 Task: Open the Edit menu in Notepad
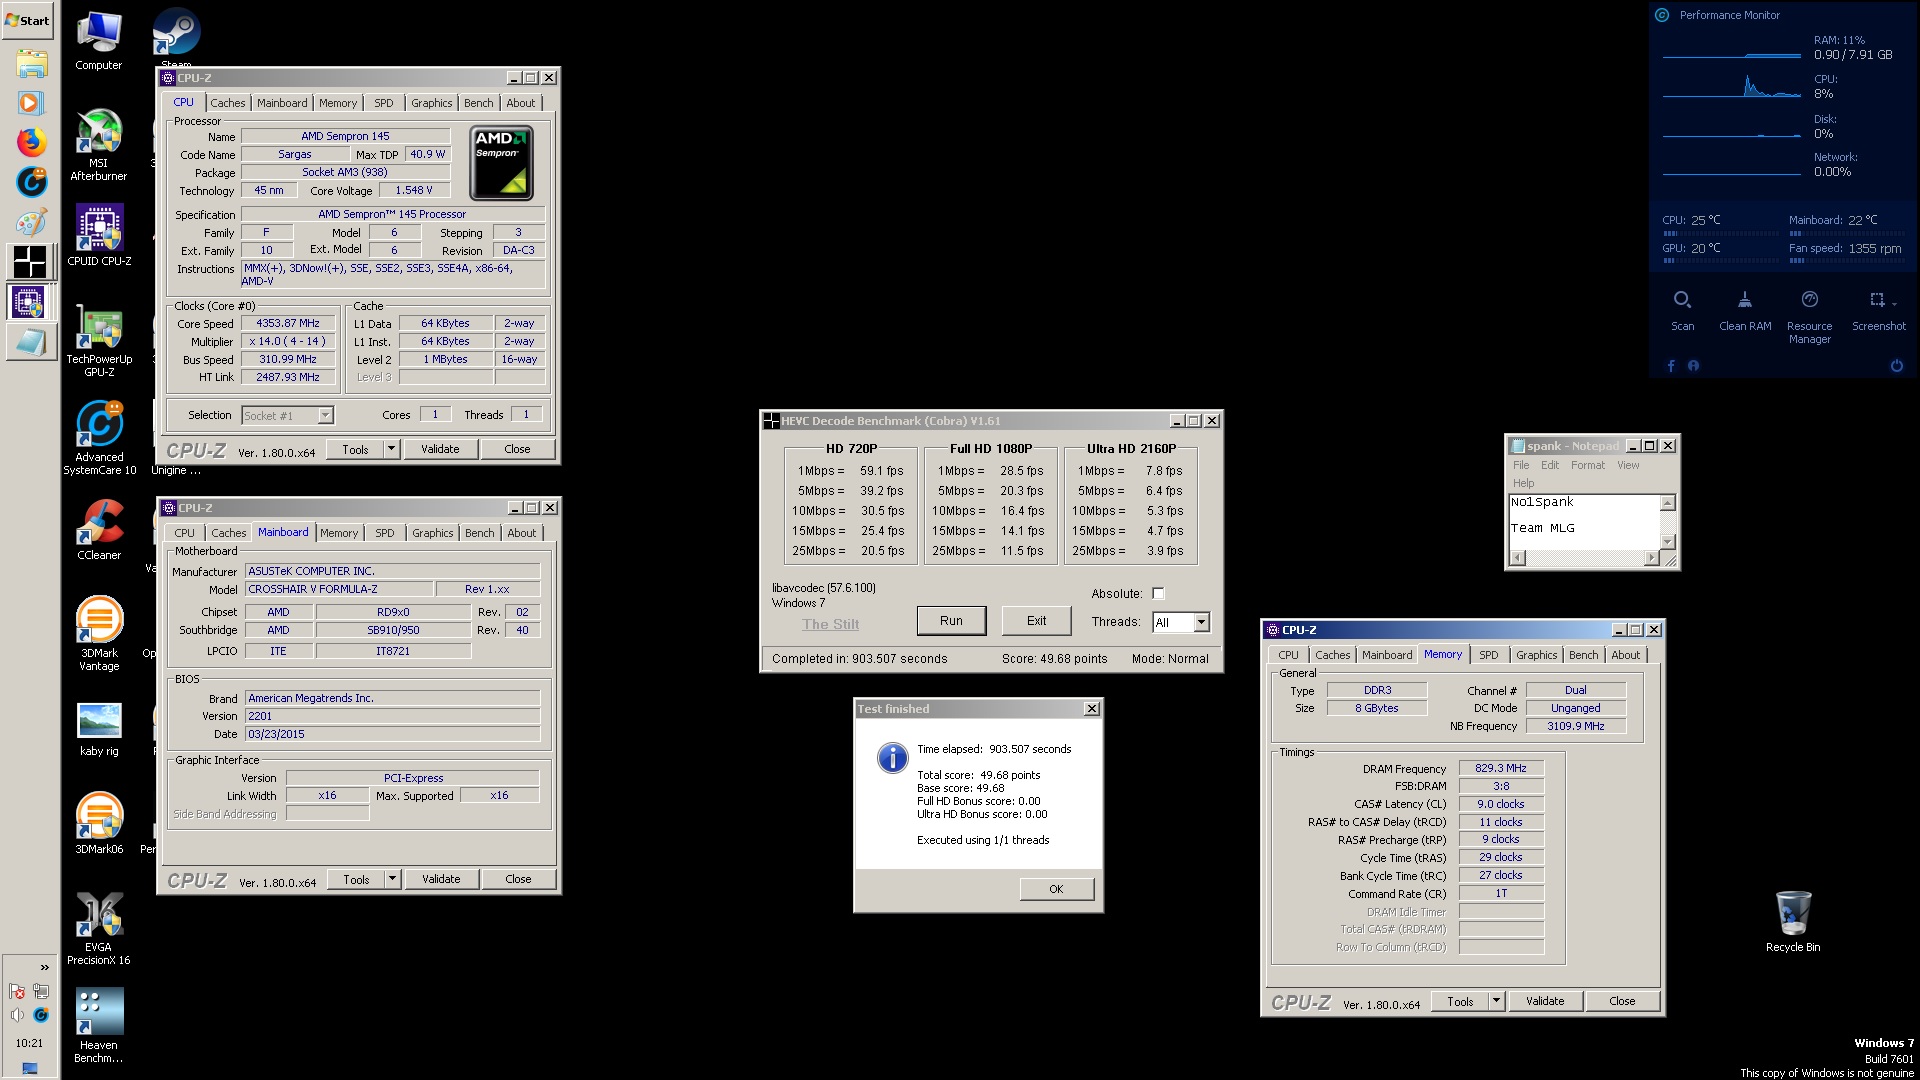coord(1549,465)
